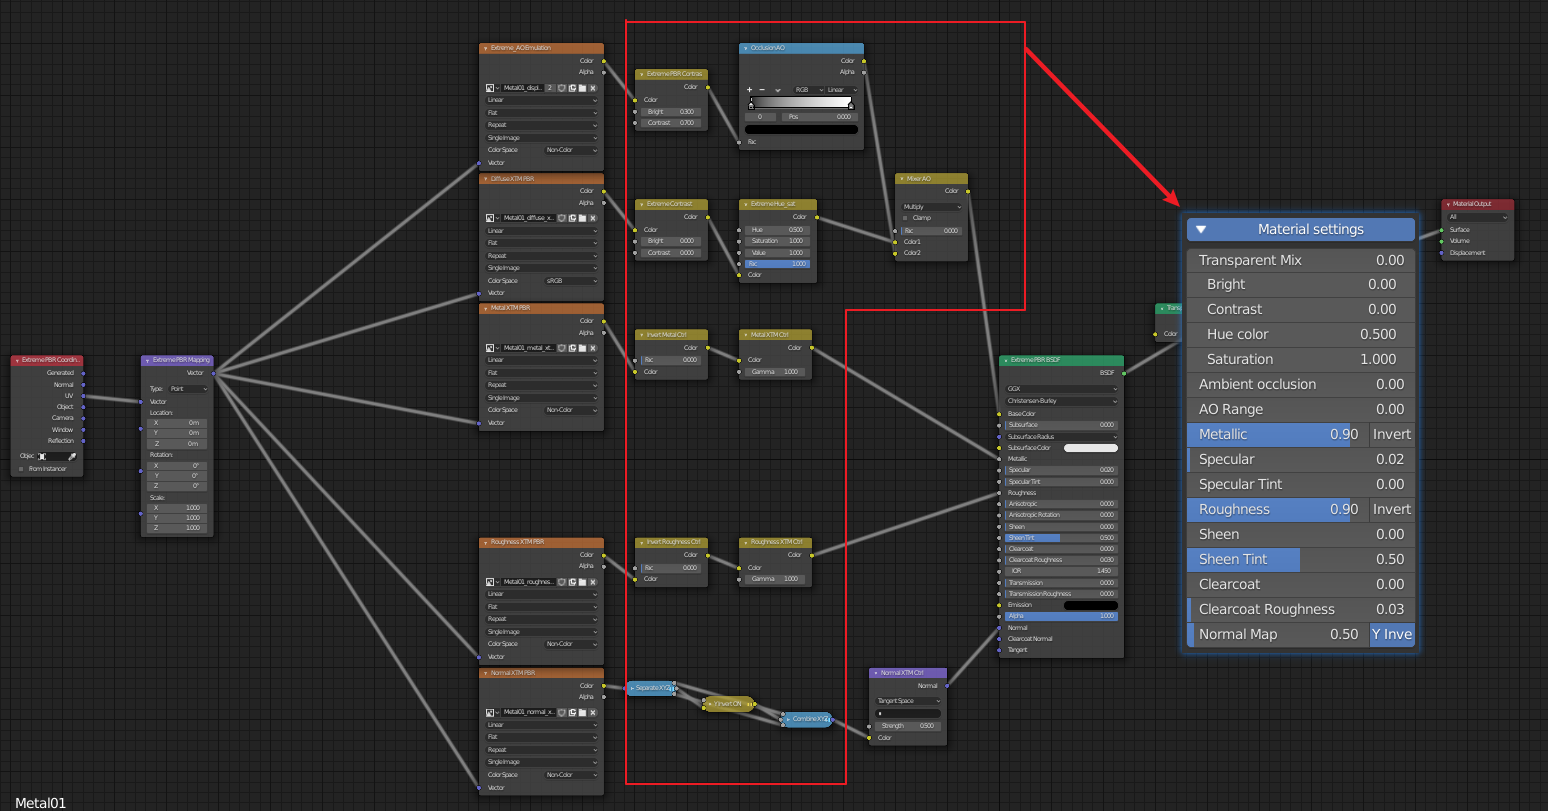Collapse the Material settings panel header
Image resolution: width=1548 pixels, height=811 pixels.
(x=1201, y=229)
